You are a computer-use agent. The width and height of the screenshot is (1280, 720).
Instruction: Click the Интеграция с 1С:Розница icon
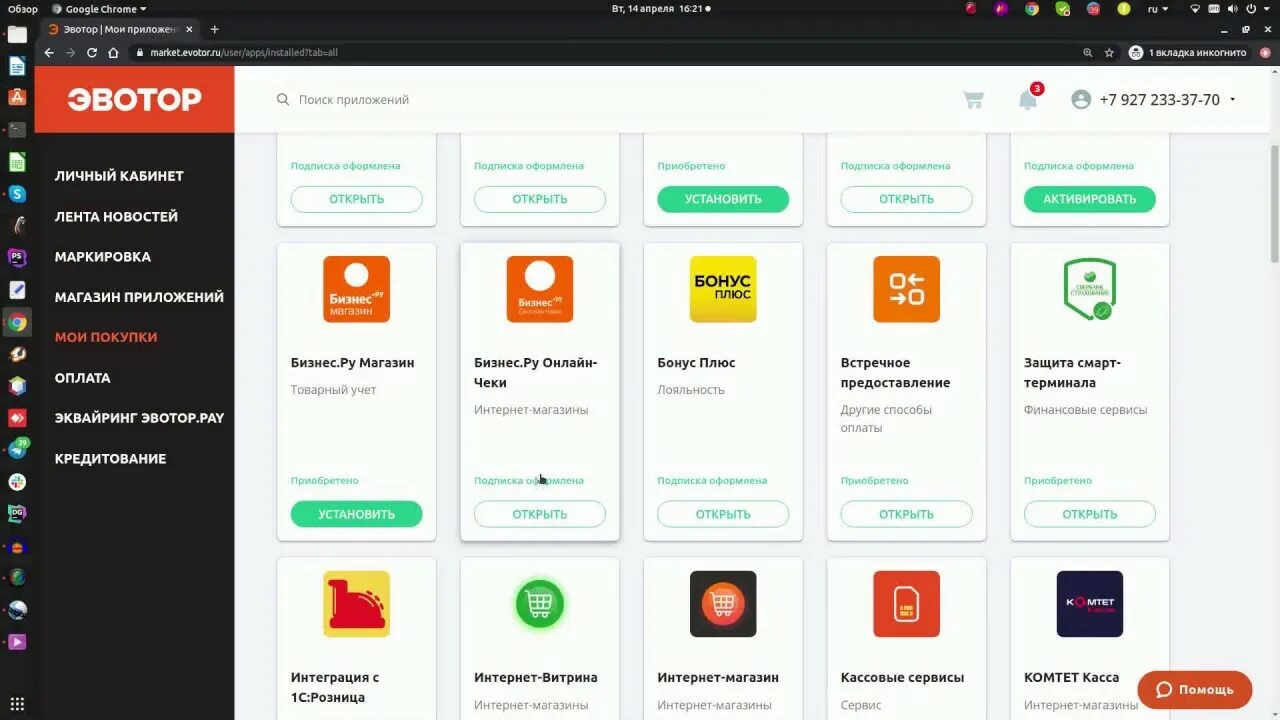pyautogui.click(x=356, y=604)
